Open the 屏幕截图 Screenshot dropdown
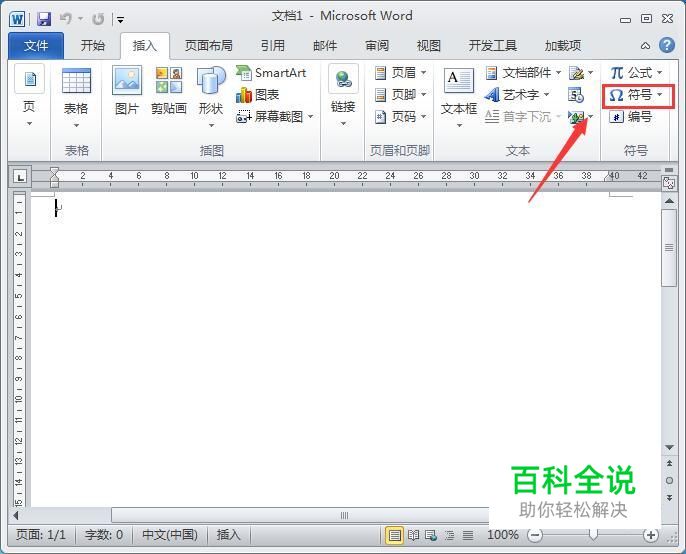Image resolution: width=686 pixels, height=554 pixels. pos(275,116)
